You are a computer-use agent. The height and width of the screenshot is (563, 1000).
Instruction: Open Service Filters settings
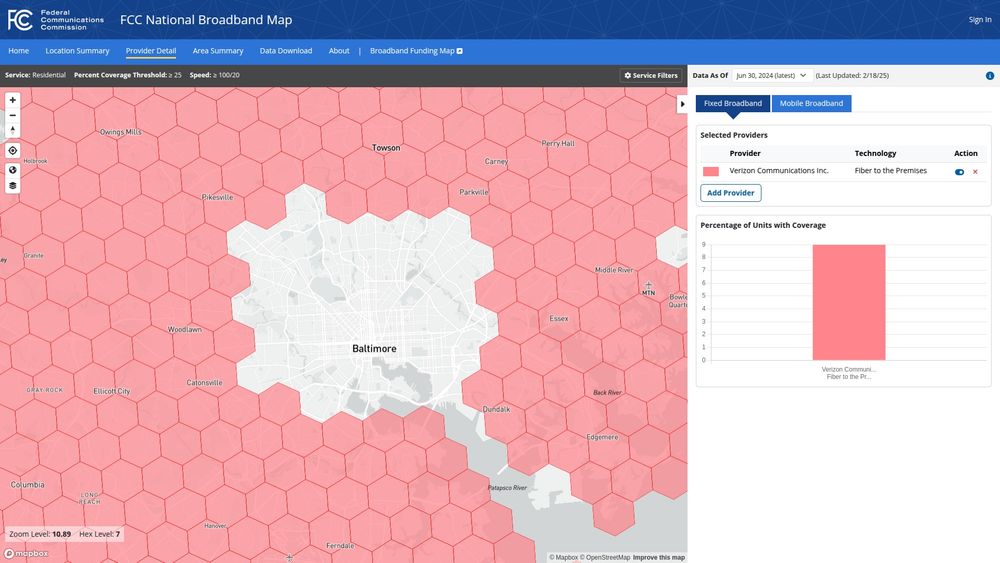click(651, 75)
